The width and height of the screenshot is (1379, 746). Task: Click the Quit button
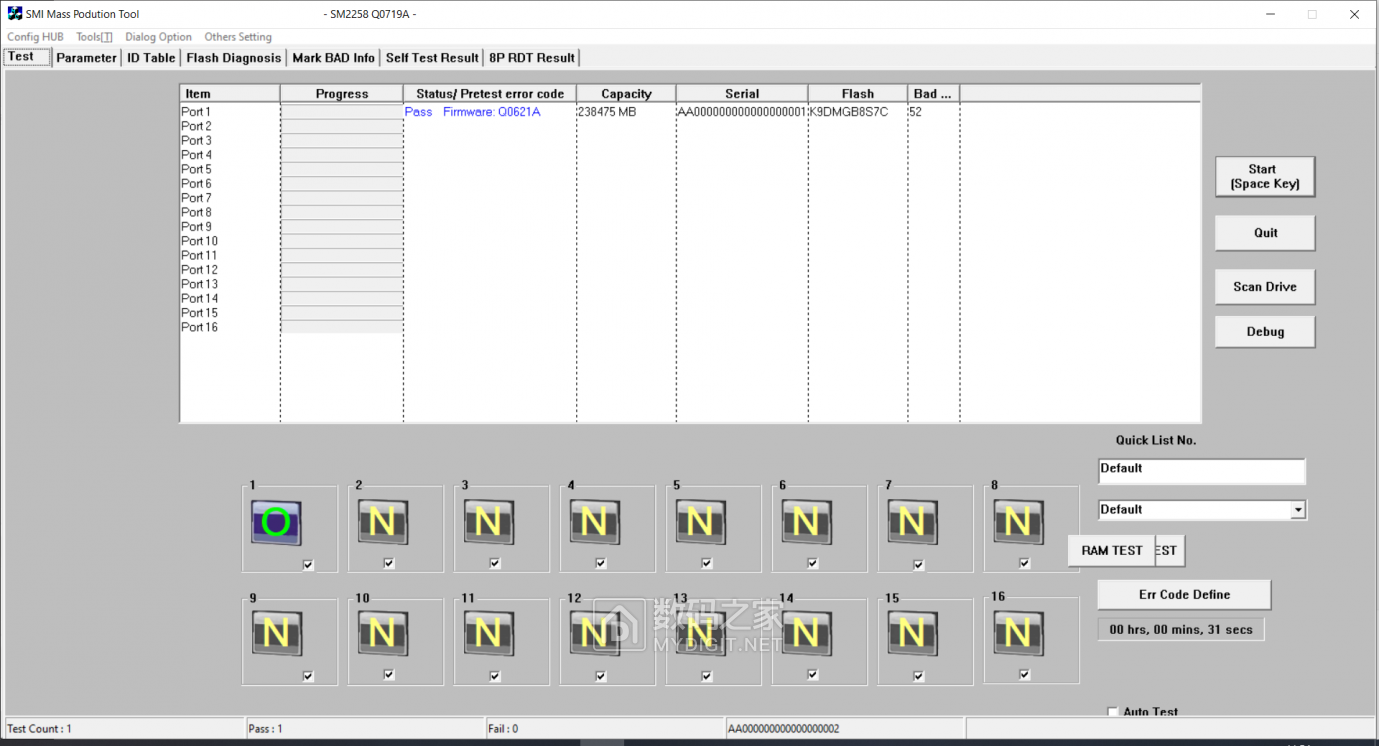(x=1265, y=233)
